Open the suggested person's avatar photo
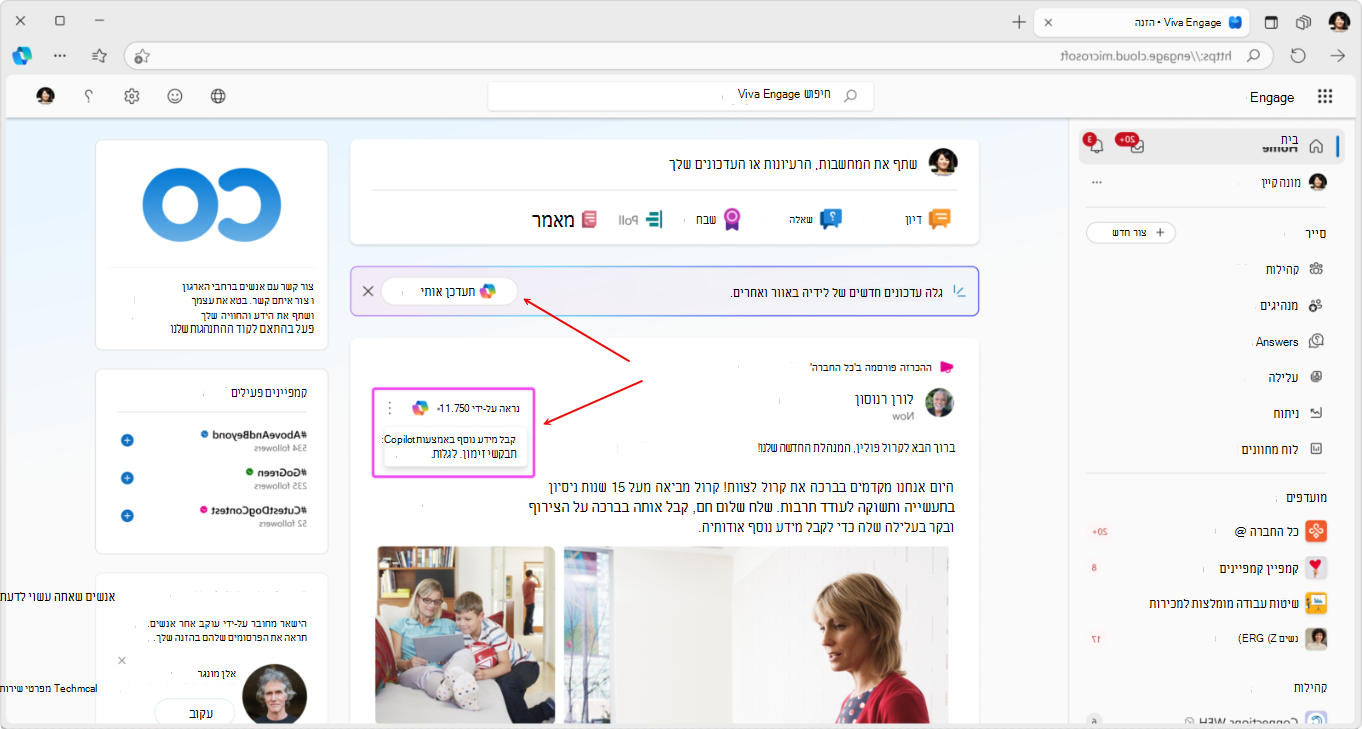The image size is (1362, 729). [274, 694]
